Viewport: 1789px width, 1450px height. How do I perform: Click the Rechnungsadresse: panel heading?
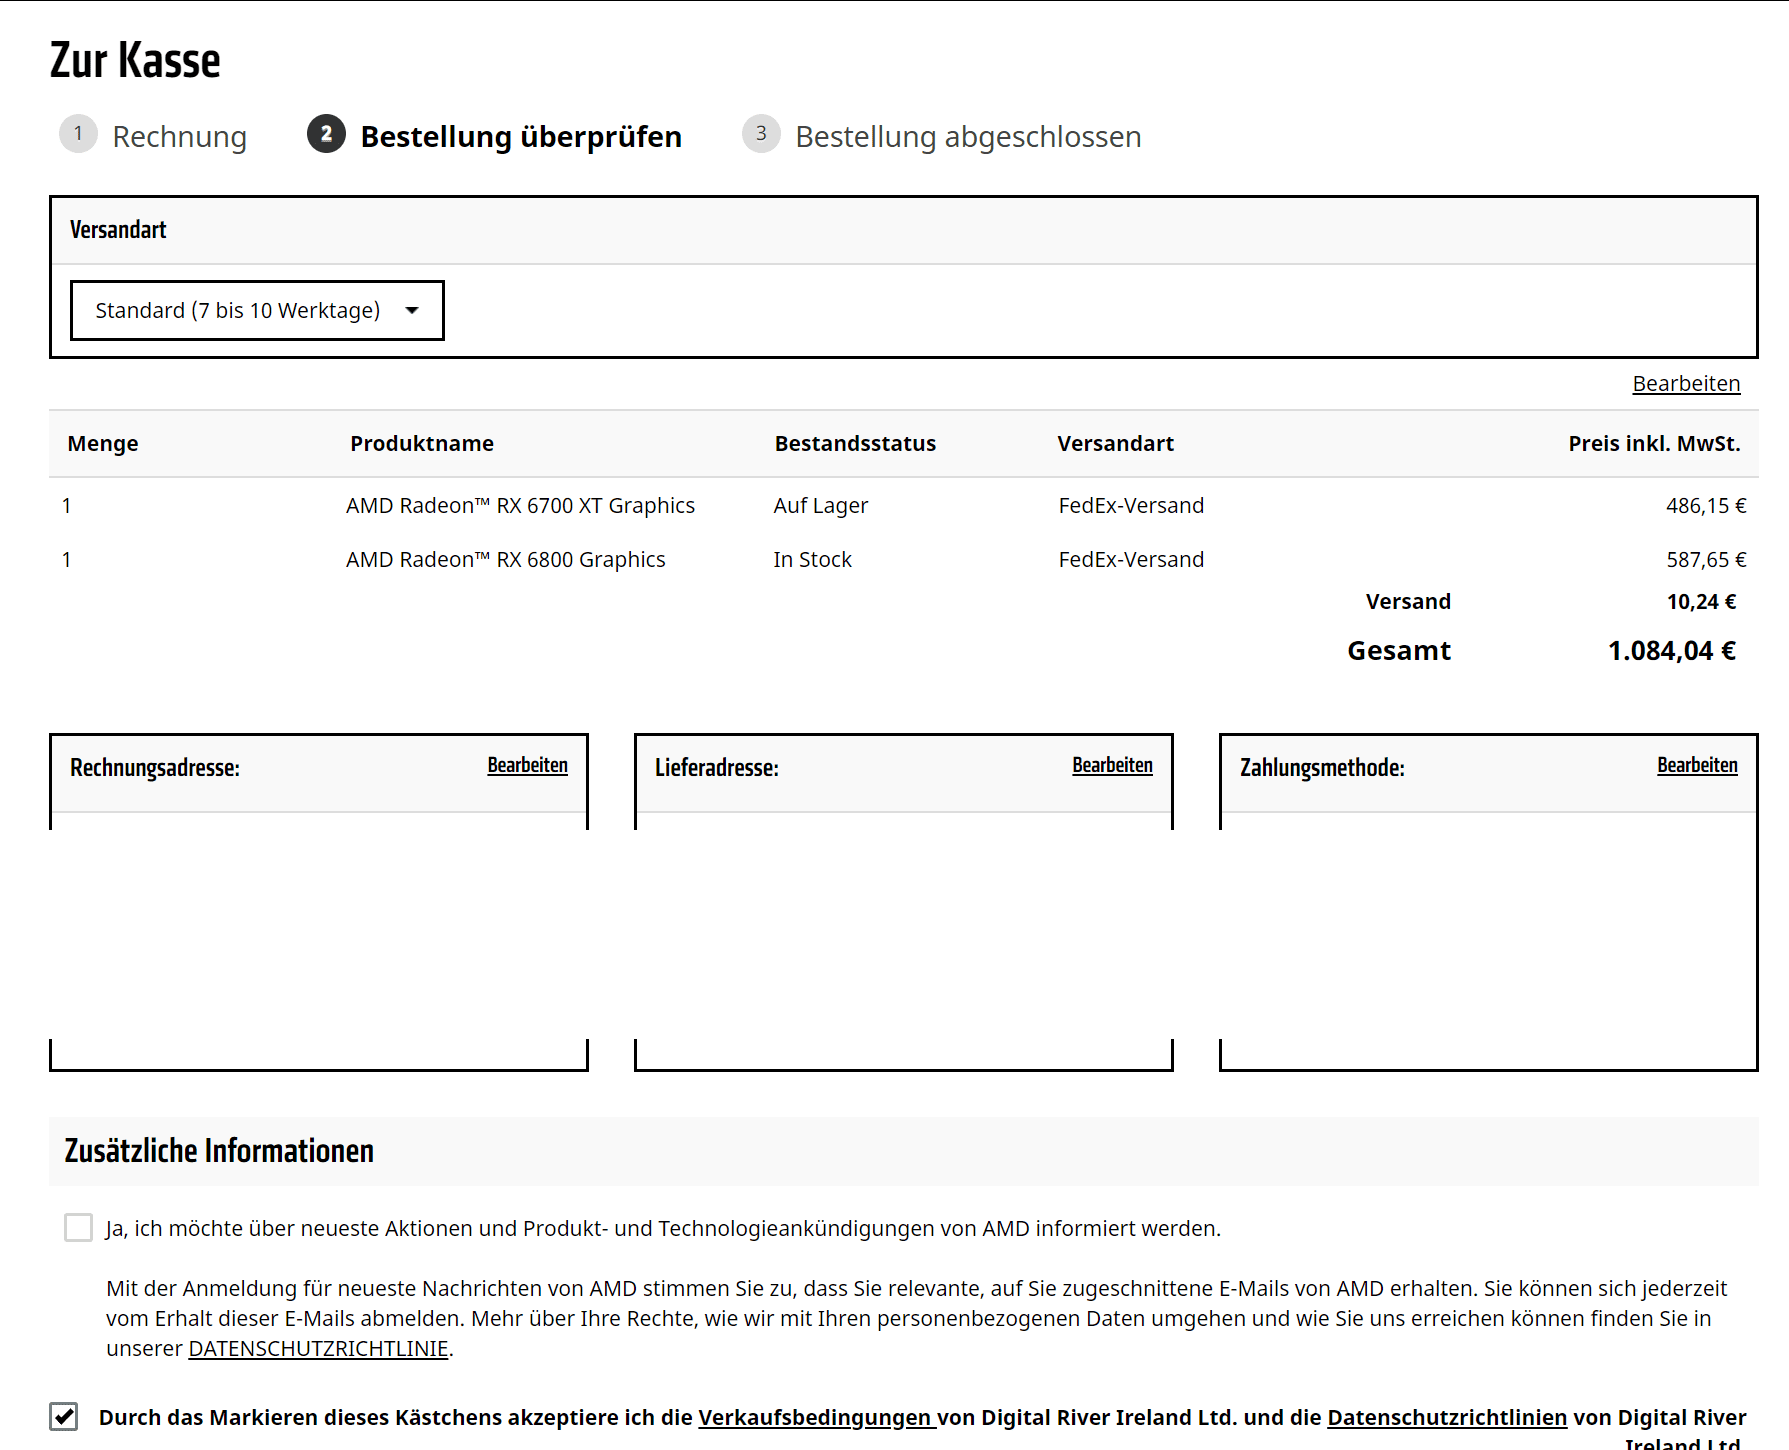(155, 768)
